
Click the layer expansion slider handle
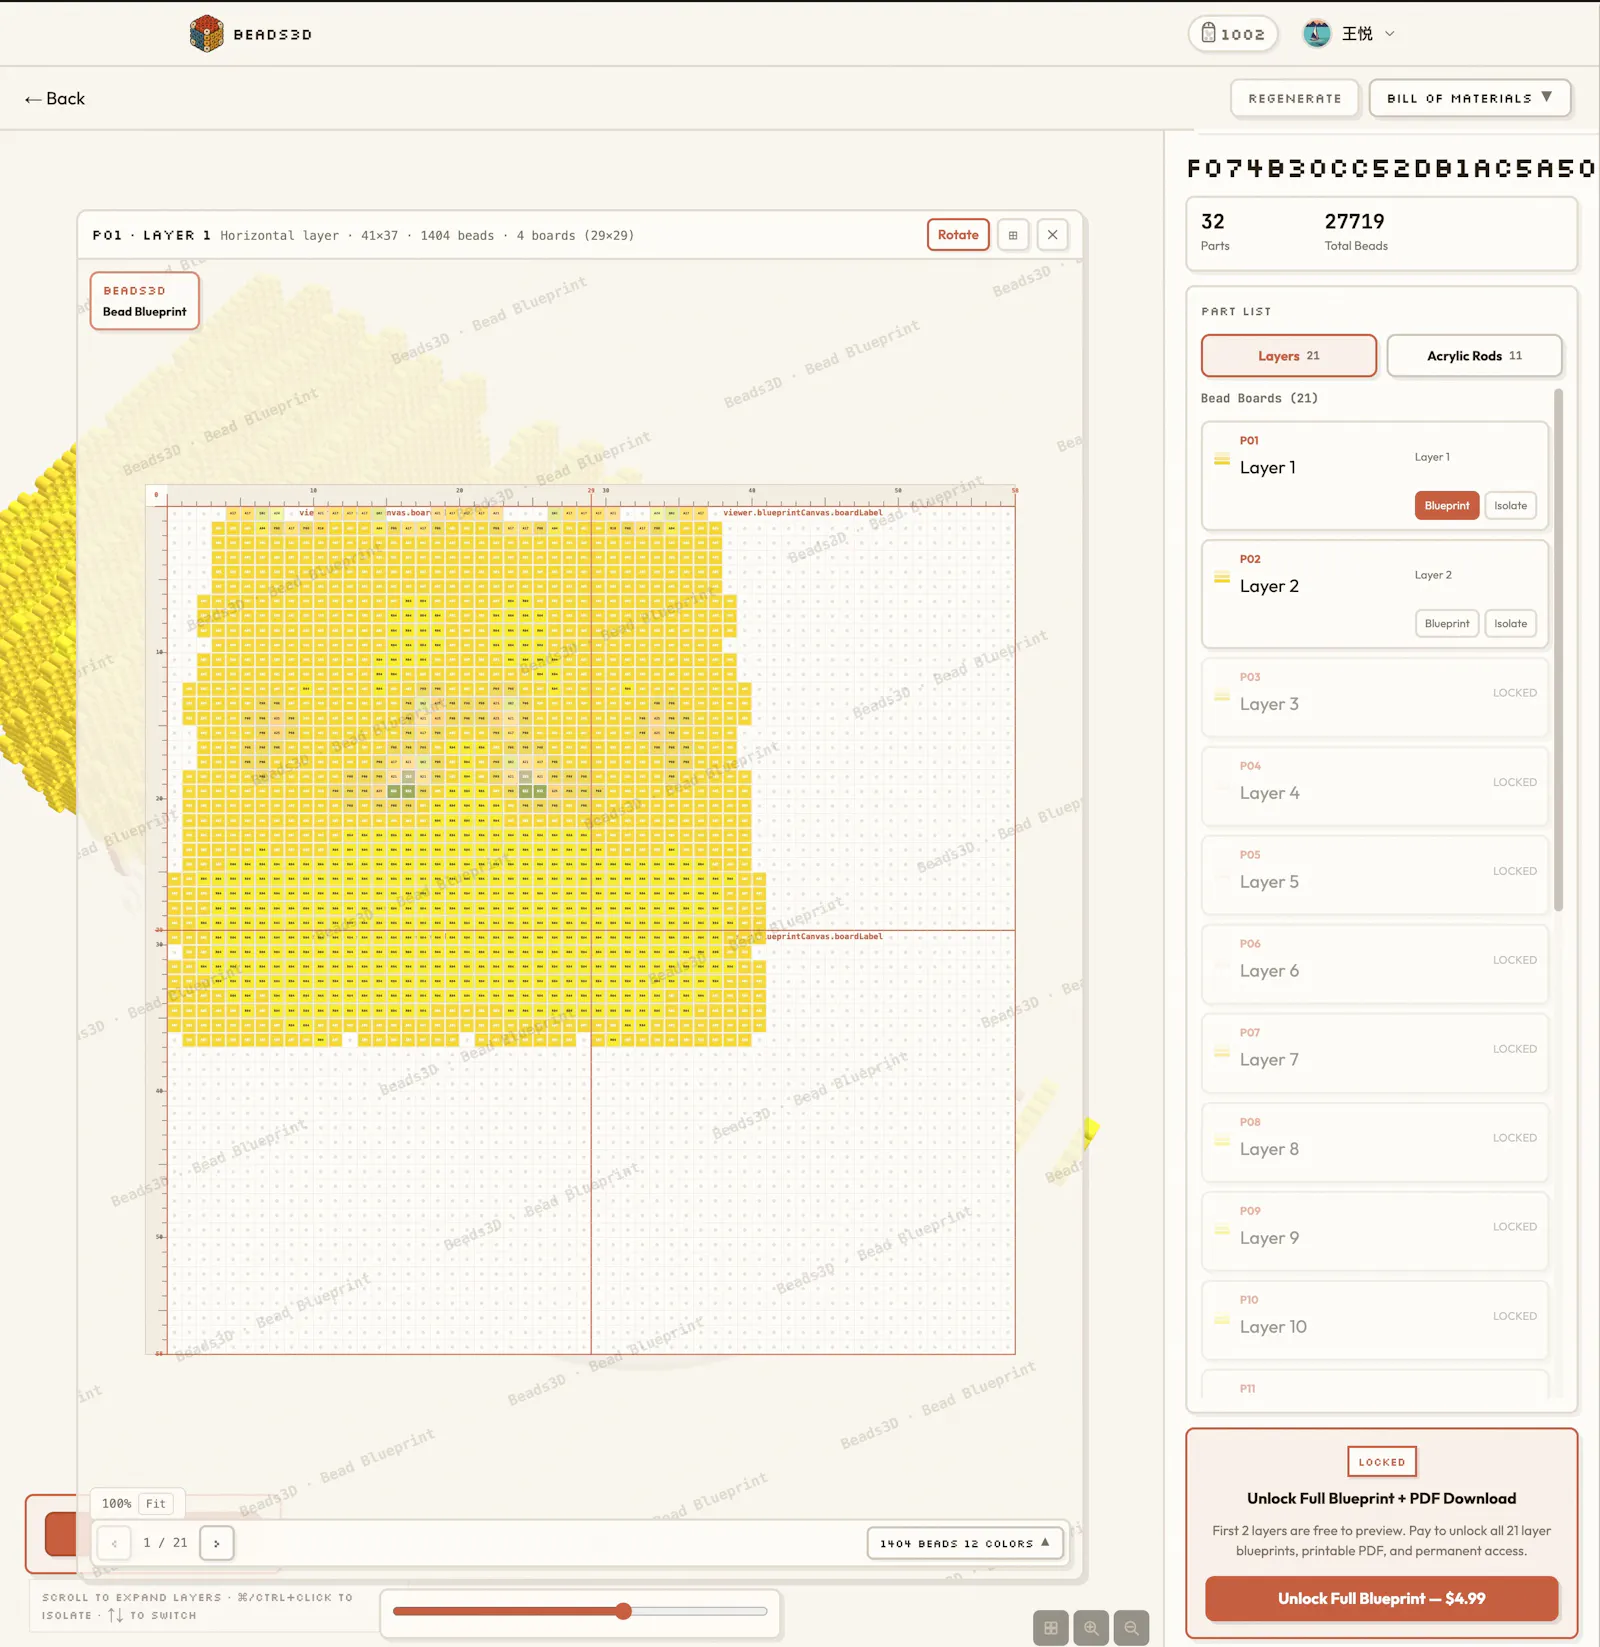click(x=623, y=1611)
